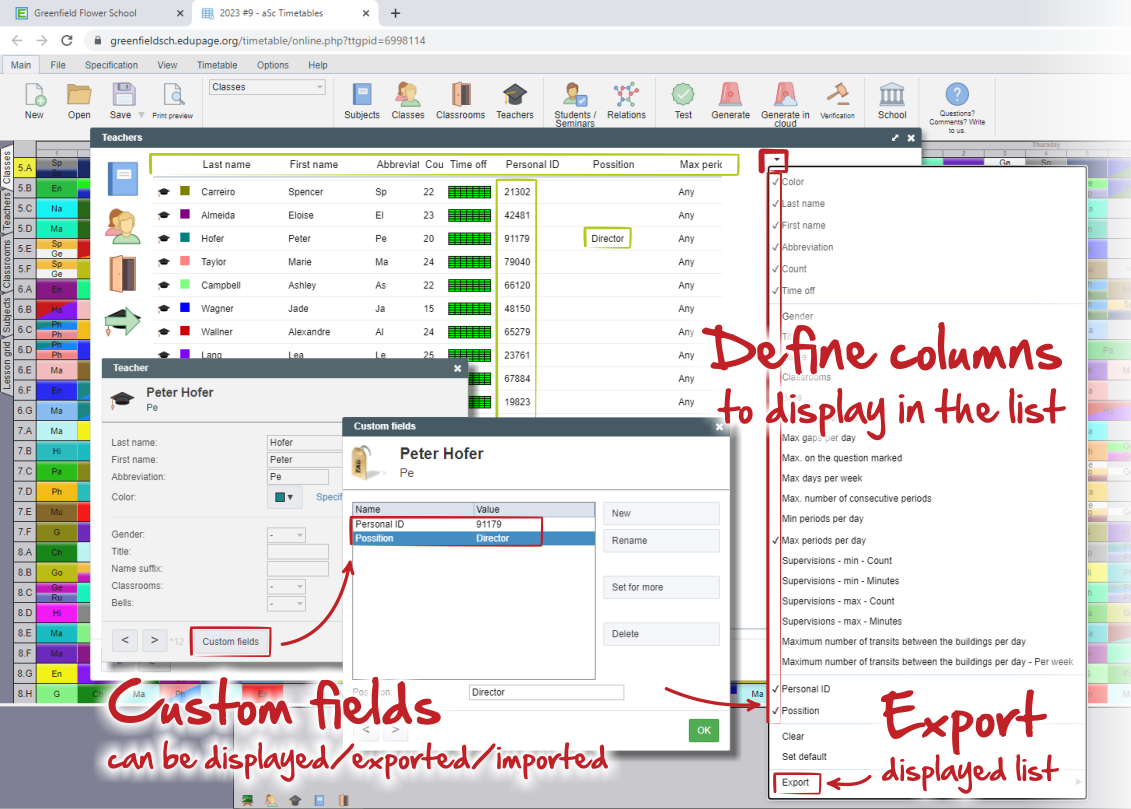1131x809 pixels.
Task: Open the Specification menu
Action: (x=111, y=65)
